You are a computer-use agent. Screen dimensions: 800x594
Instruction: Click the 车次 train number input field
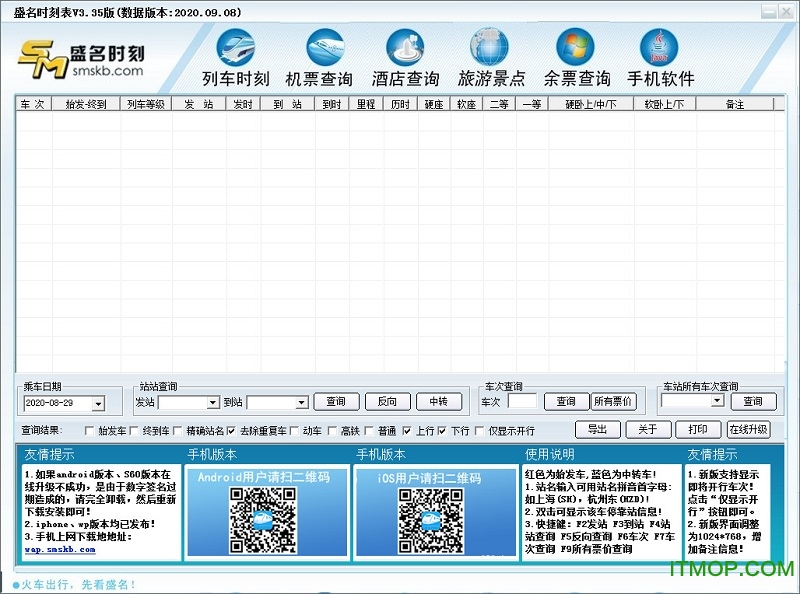pos(523,403)
